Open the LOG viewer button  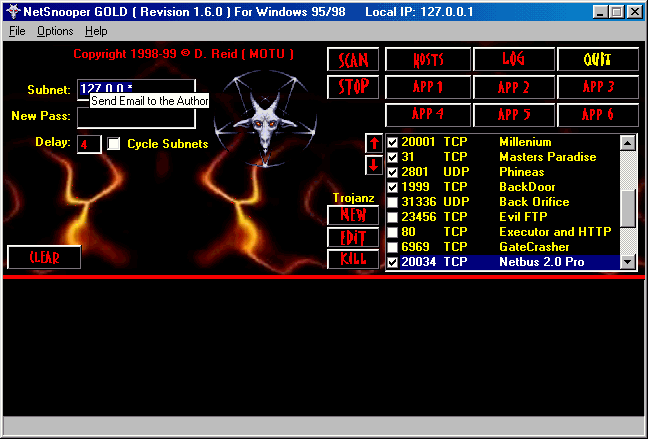[x=513, y=60]
